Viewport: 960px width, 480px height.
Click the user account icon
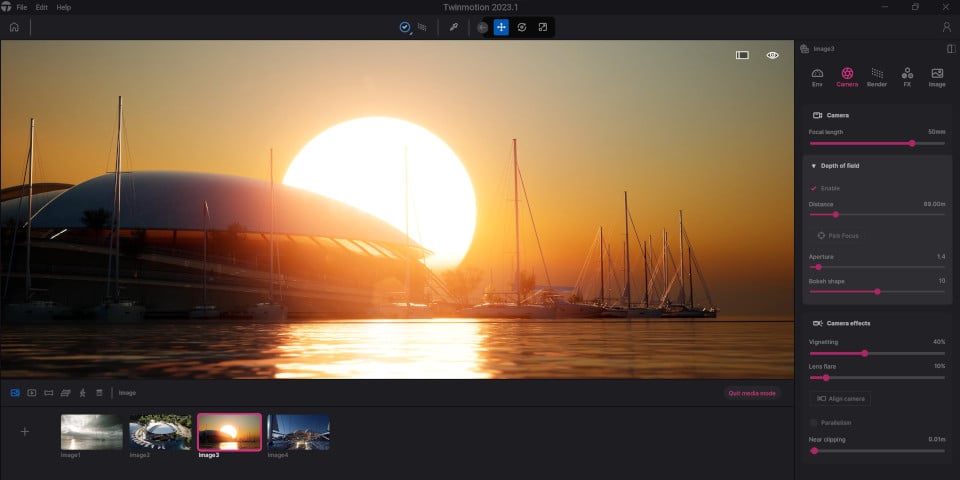(946, 27)
